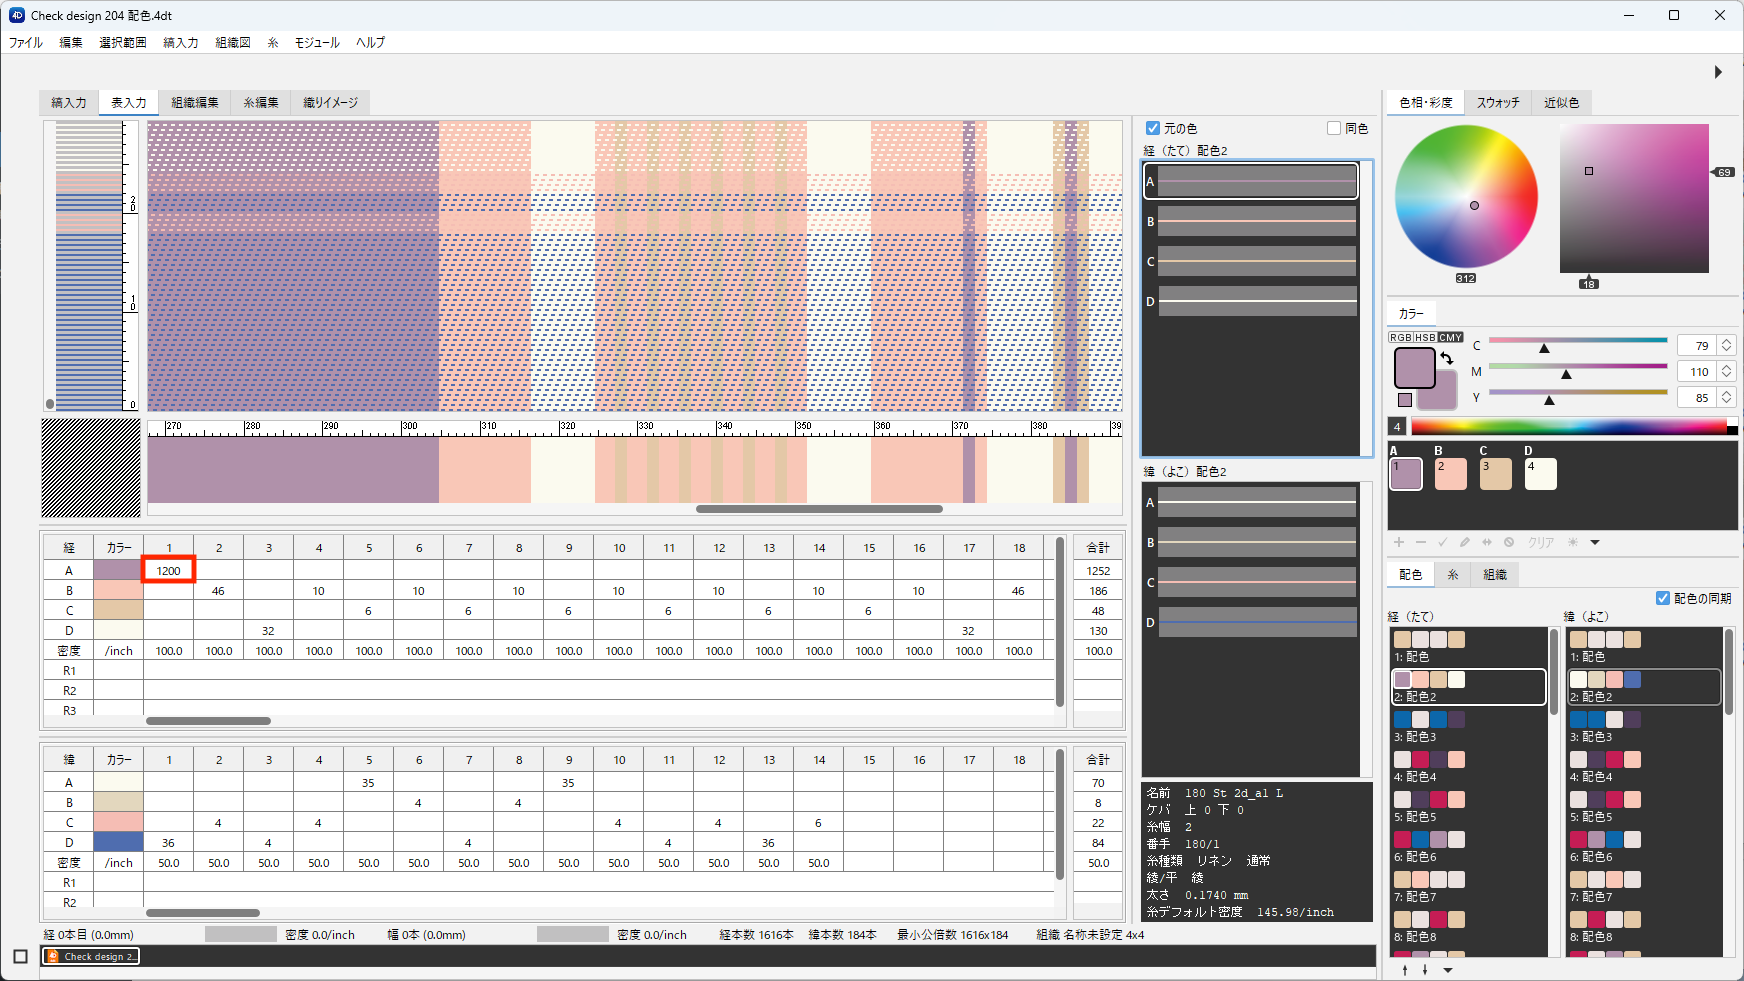Open the dropdown arrow below the 配色 list

pyautogui.click(x=1447, y=969)
